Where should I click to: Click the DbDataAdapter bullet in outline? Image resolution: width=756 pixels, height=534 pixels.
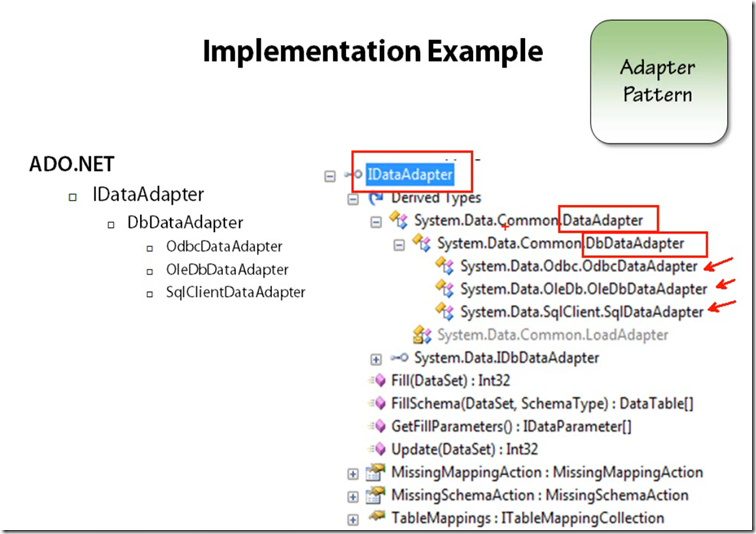[x=185, y=223]
